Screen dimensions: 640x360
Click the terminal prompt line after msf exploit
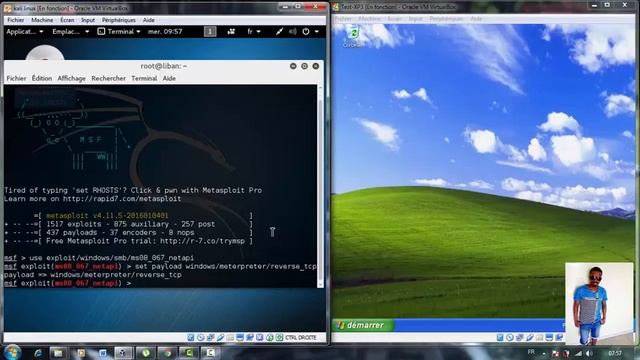click(x=68, y=283)
